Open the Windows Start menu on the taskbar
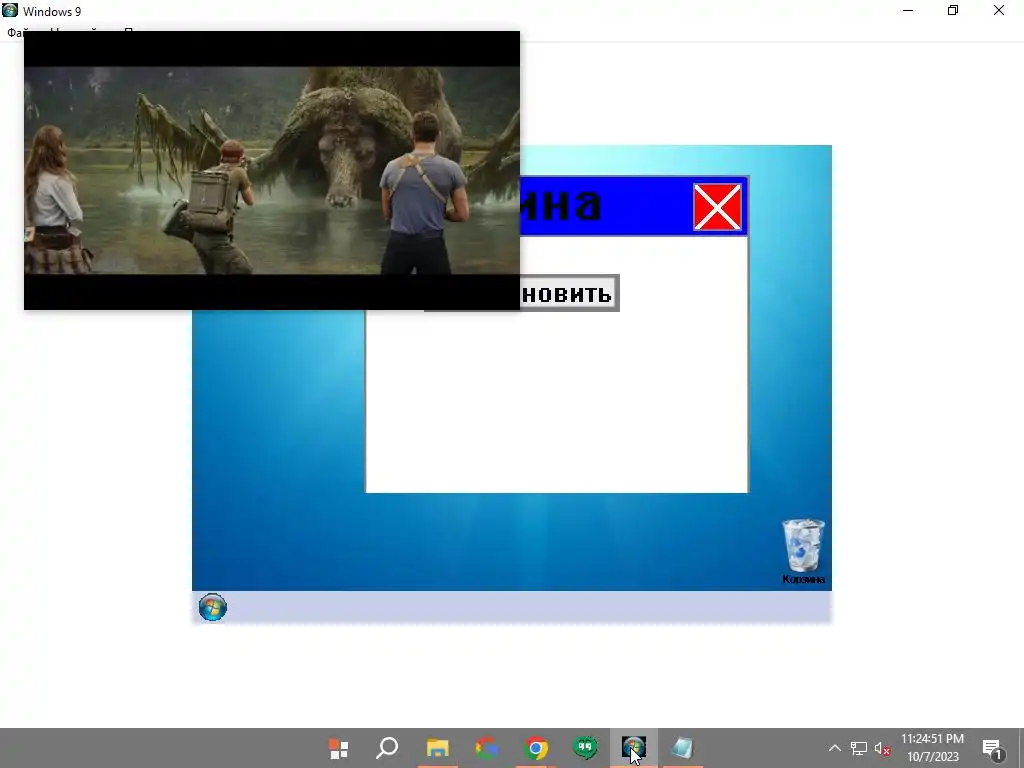This screenshot has height=768, width=1024. pos(338,748)
